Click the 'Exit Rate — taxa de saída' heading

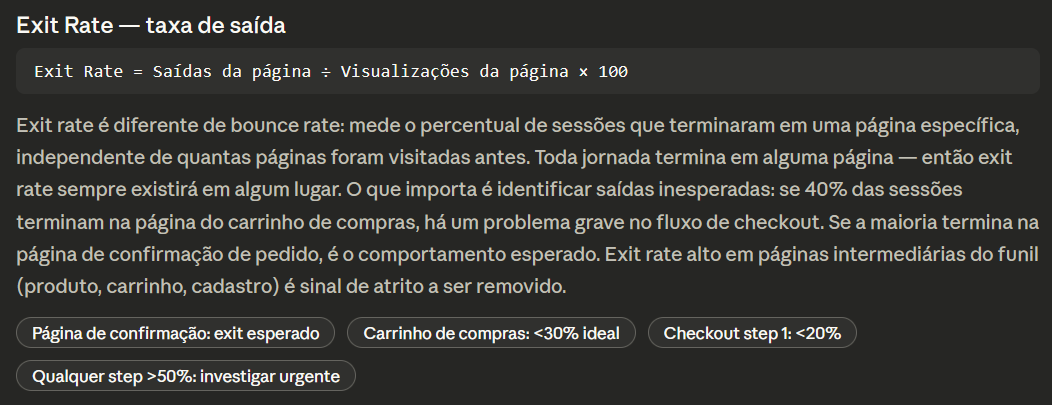[x=151, y=25]
